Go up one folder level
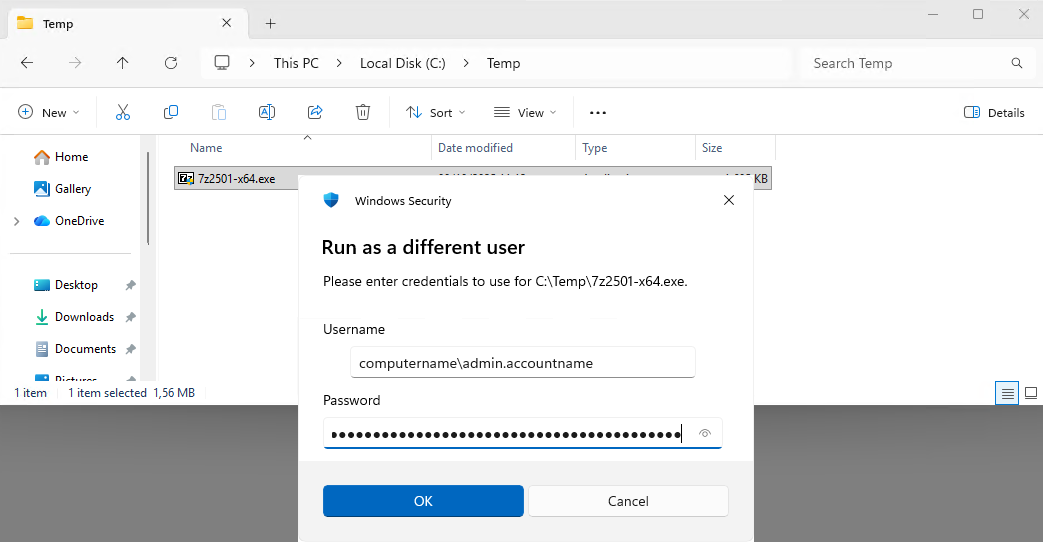 point(123,63)
